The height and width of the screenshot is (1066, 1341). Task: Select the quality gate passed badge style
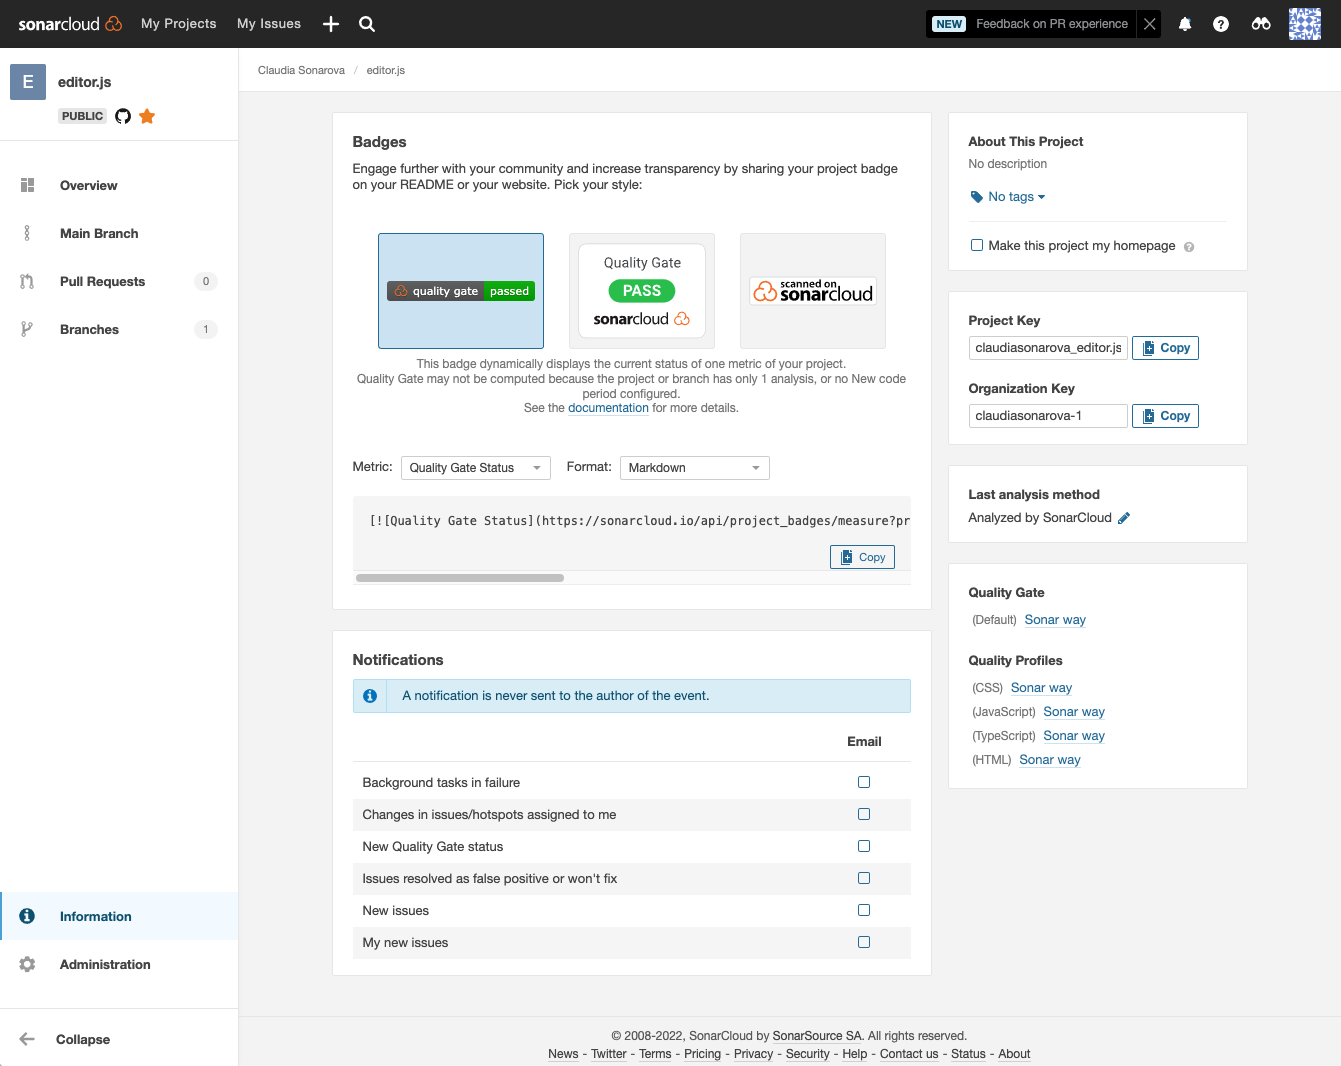point(461,291)
